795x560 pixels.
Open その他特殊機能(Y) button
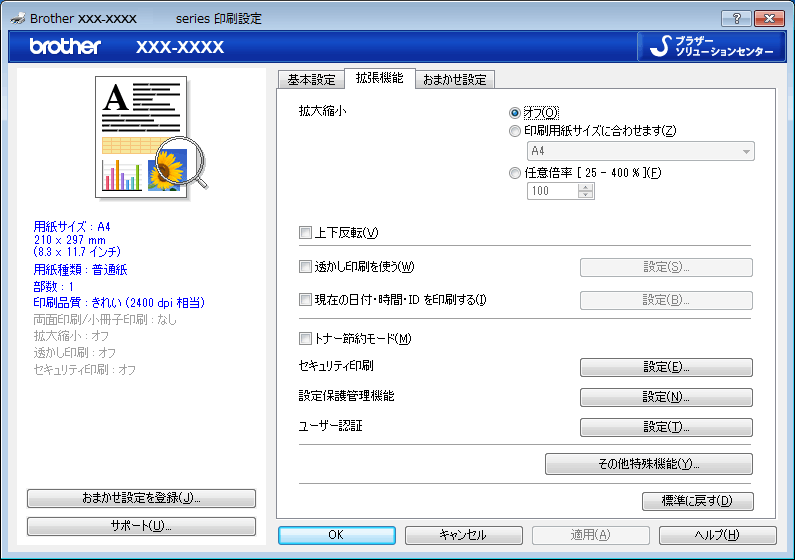[649, 464]
